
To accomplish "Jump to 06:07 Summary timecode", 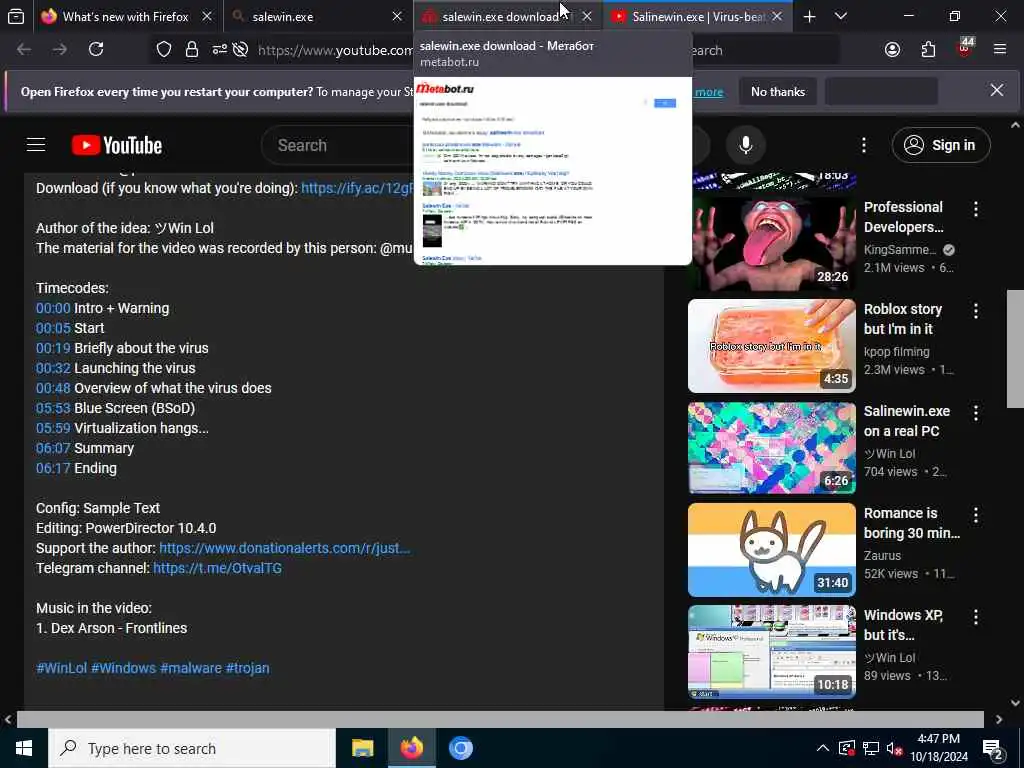I will pyautogui.click(x=53, y=448).
